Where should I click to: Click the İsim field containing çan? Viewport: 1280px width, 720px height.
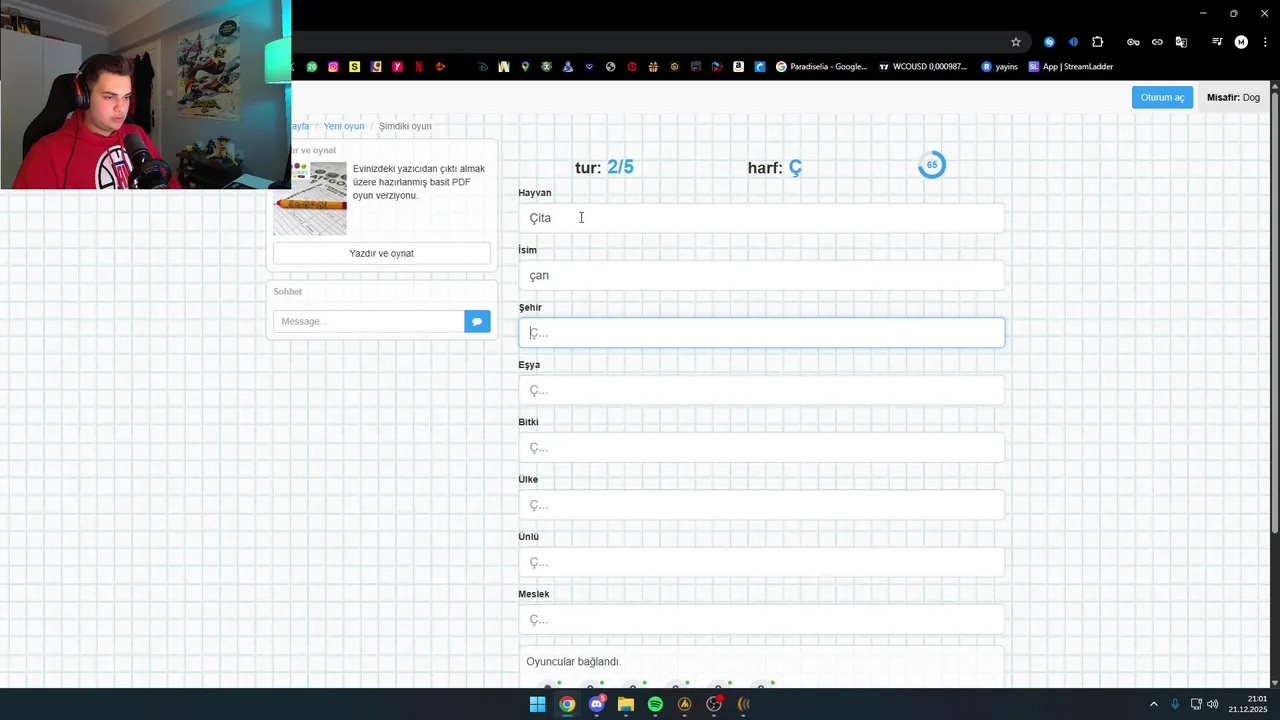[761, 275]
